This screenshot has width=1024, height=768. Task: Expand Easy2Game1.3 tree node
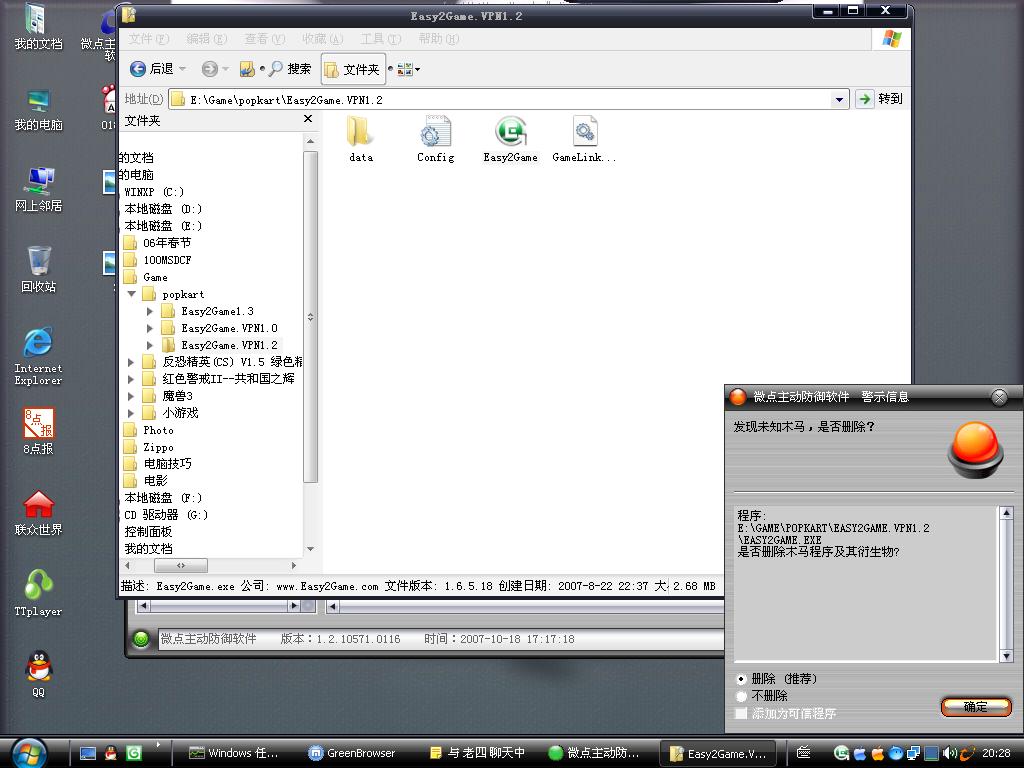click(150, 311)
